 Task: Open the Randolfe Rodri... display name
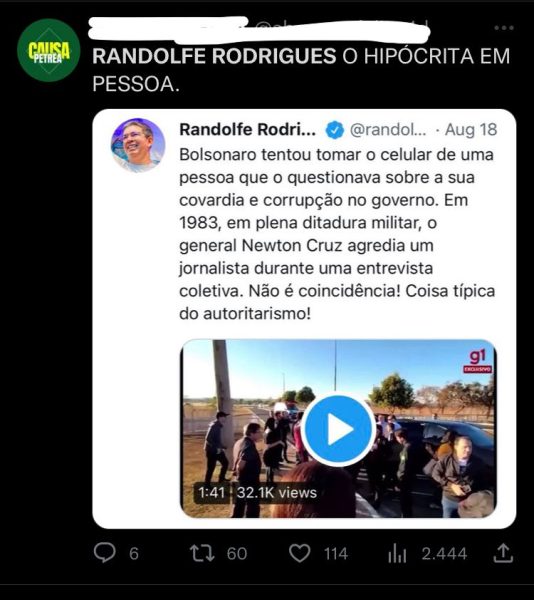pyautogui.click(x=247, y=130)
